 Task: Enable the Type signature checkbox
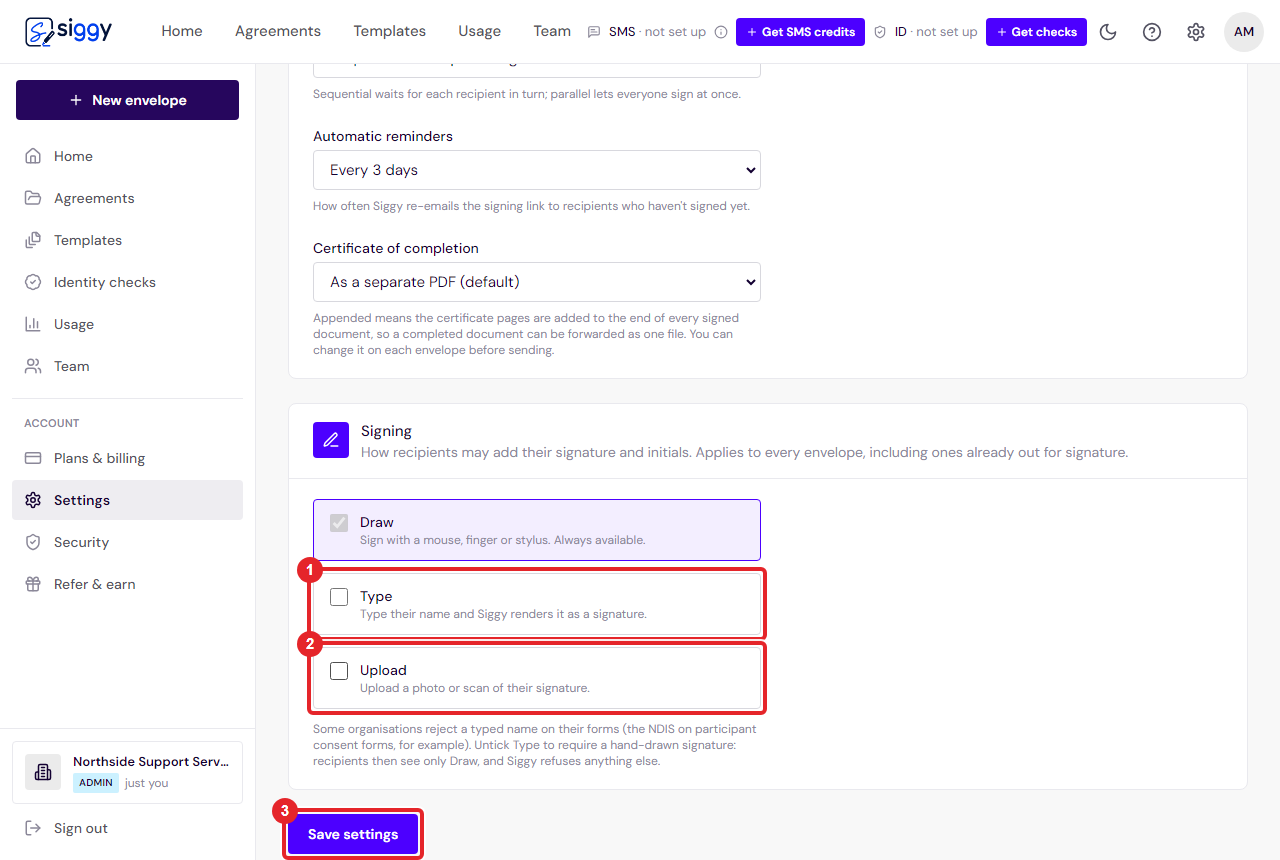click(x=339, y=597)
